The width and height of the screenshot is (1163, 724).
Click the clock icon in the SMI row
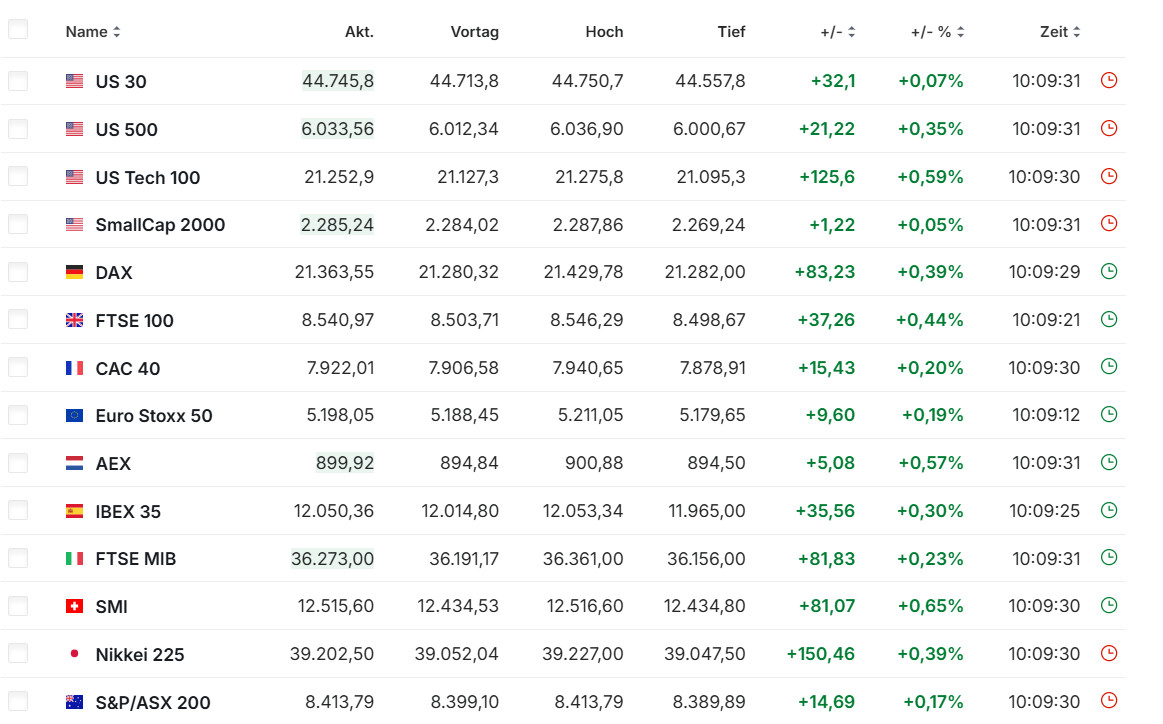[x=1108, y=606]
